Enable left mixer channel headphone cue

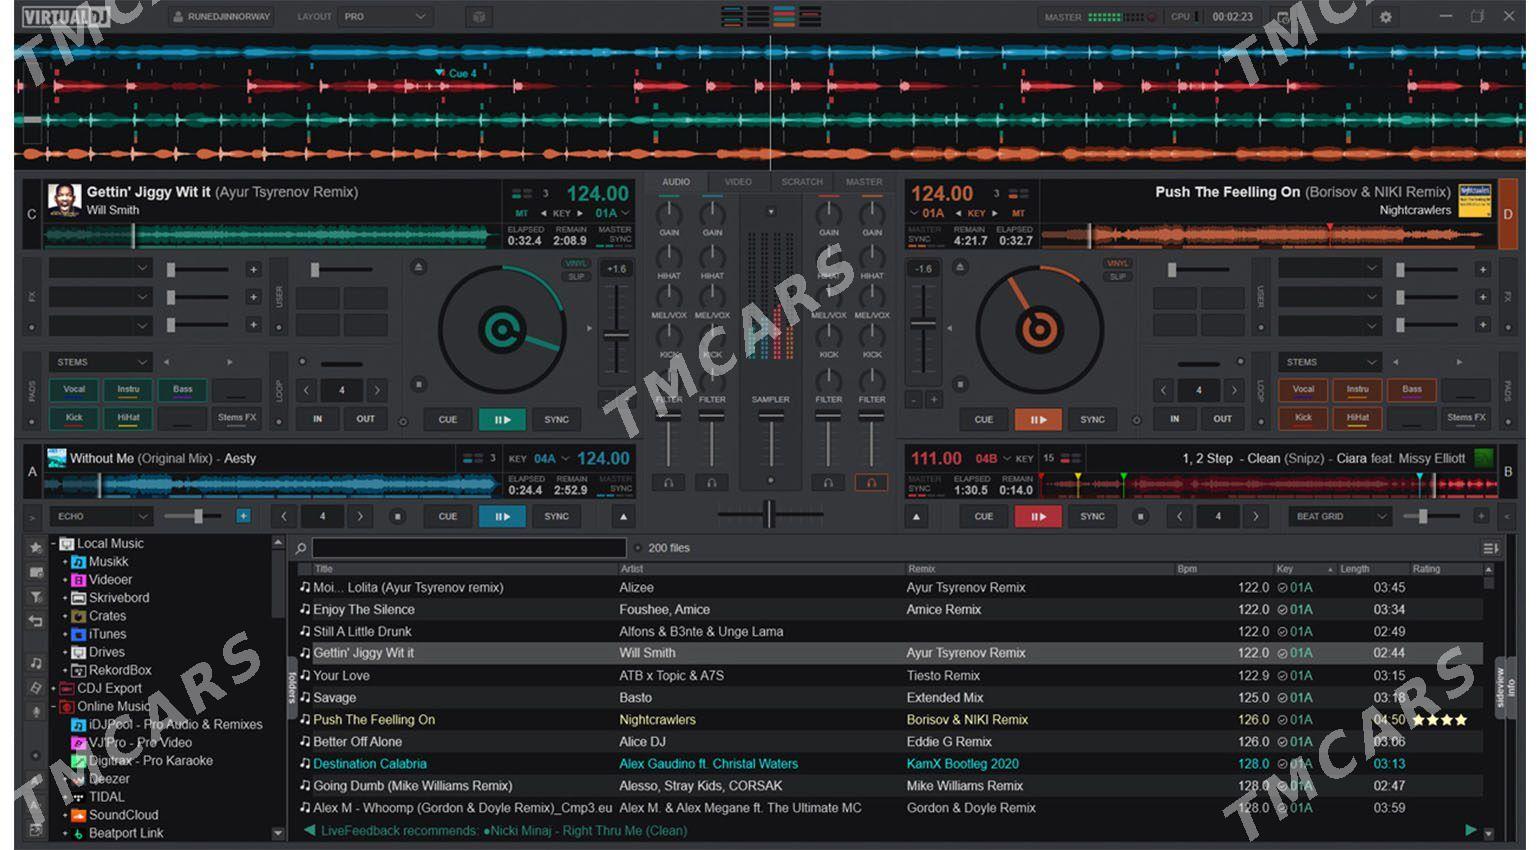pos(668,483)
